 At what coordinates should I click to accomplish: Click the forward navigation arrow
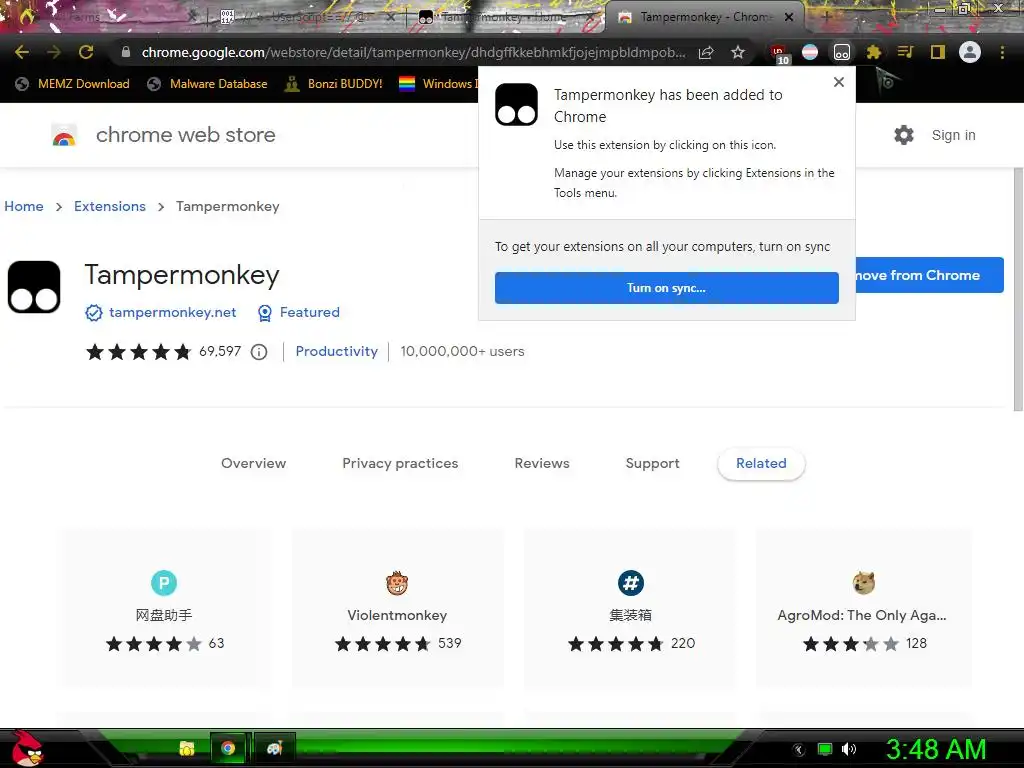(54, 52)
